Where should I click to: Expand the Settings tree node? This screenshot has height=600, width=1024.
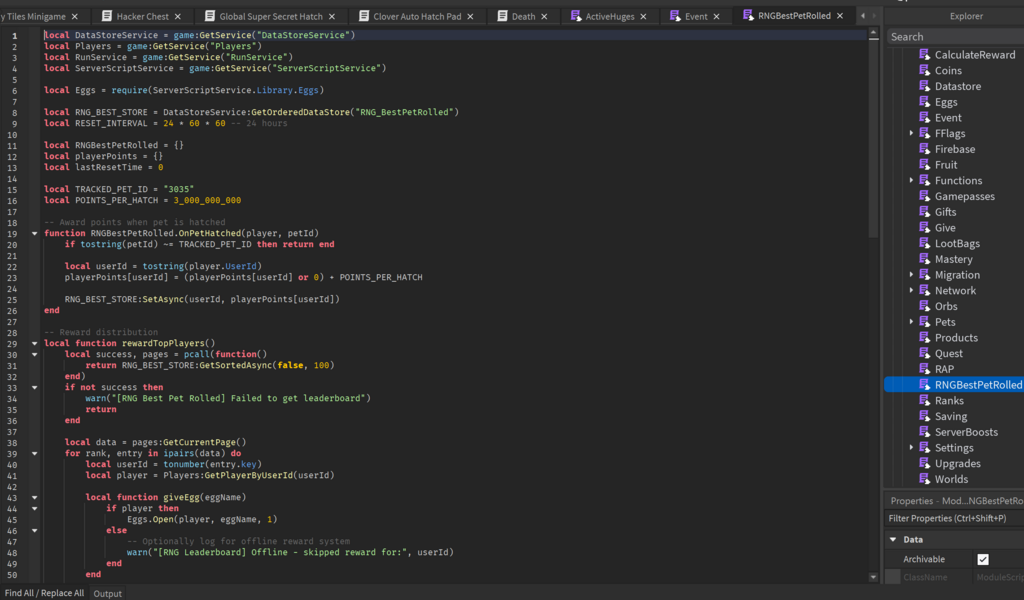coord(911,448)
